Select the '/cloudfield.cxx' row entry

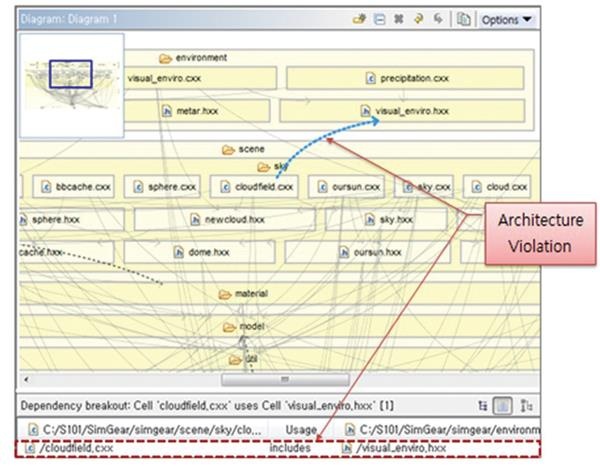69,448
